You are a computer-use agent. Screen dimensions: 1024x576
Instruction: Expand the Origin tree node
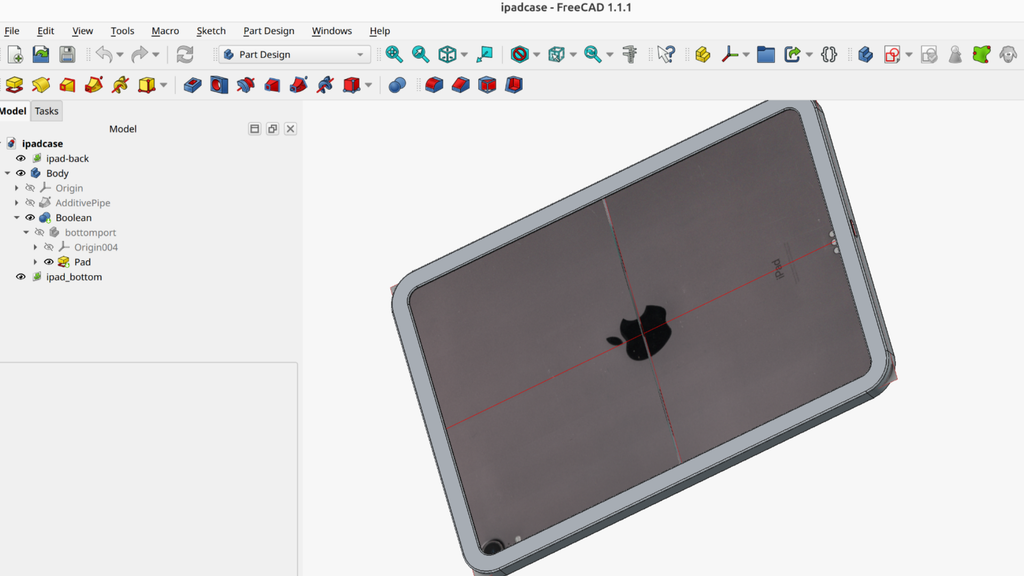[x=17, y=188]
